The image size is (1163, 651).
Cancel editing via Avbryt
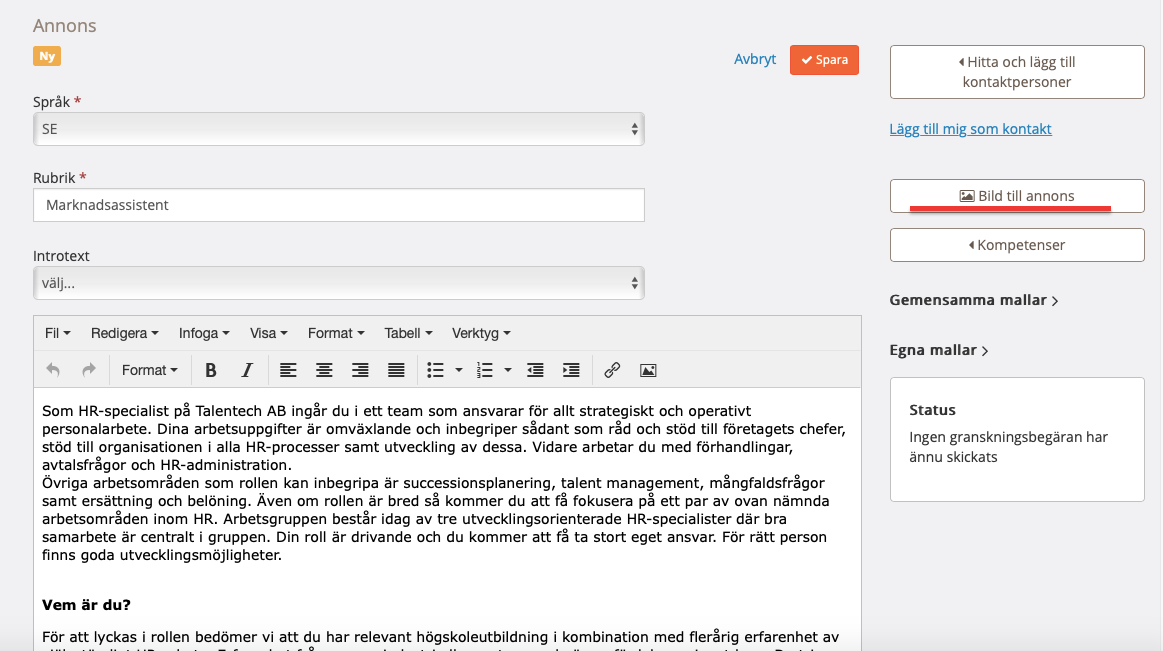click(x=755, y=59)
